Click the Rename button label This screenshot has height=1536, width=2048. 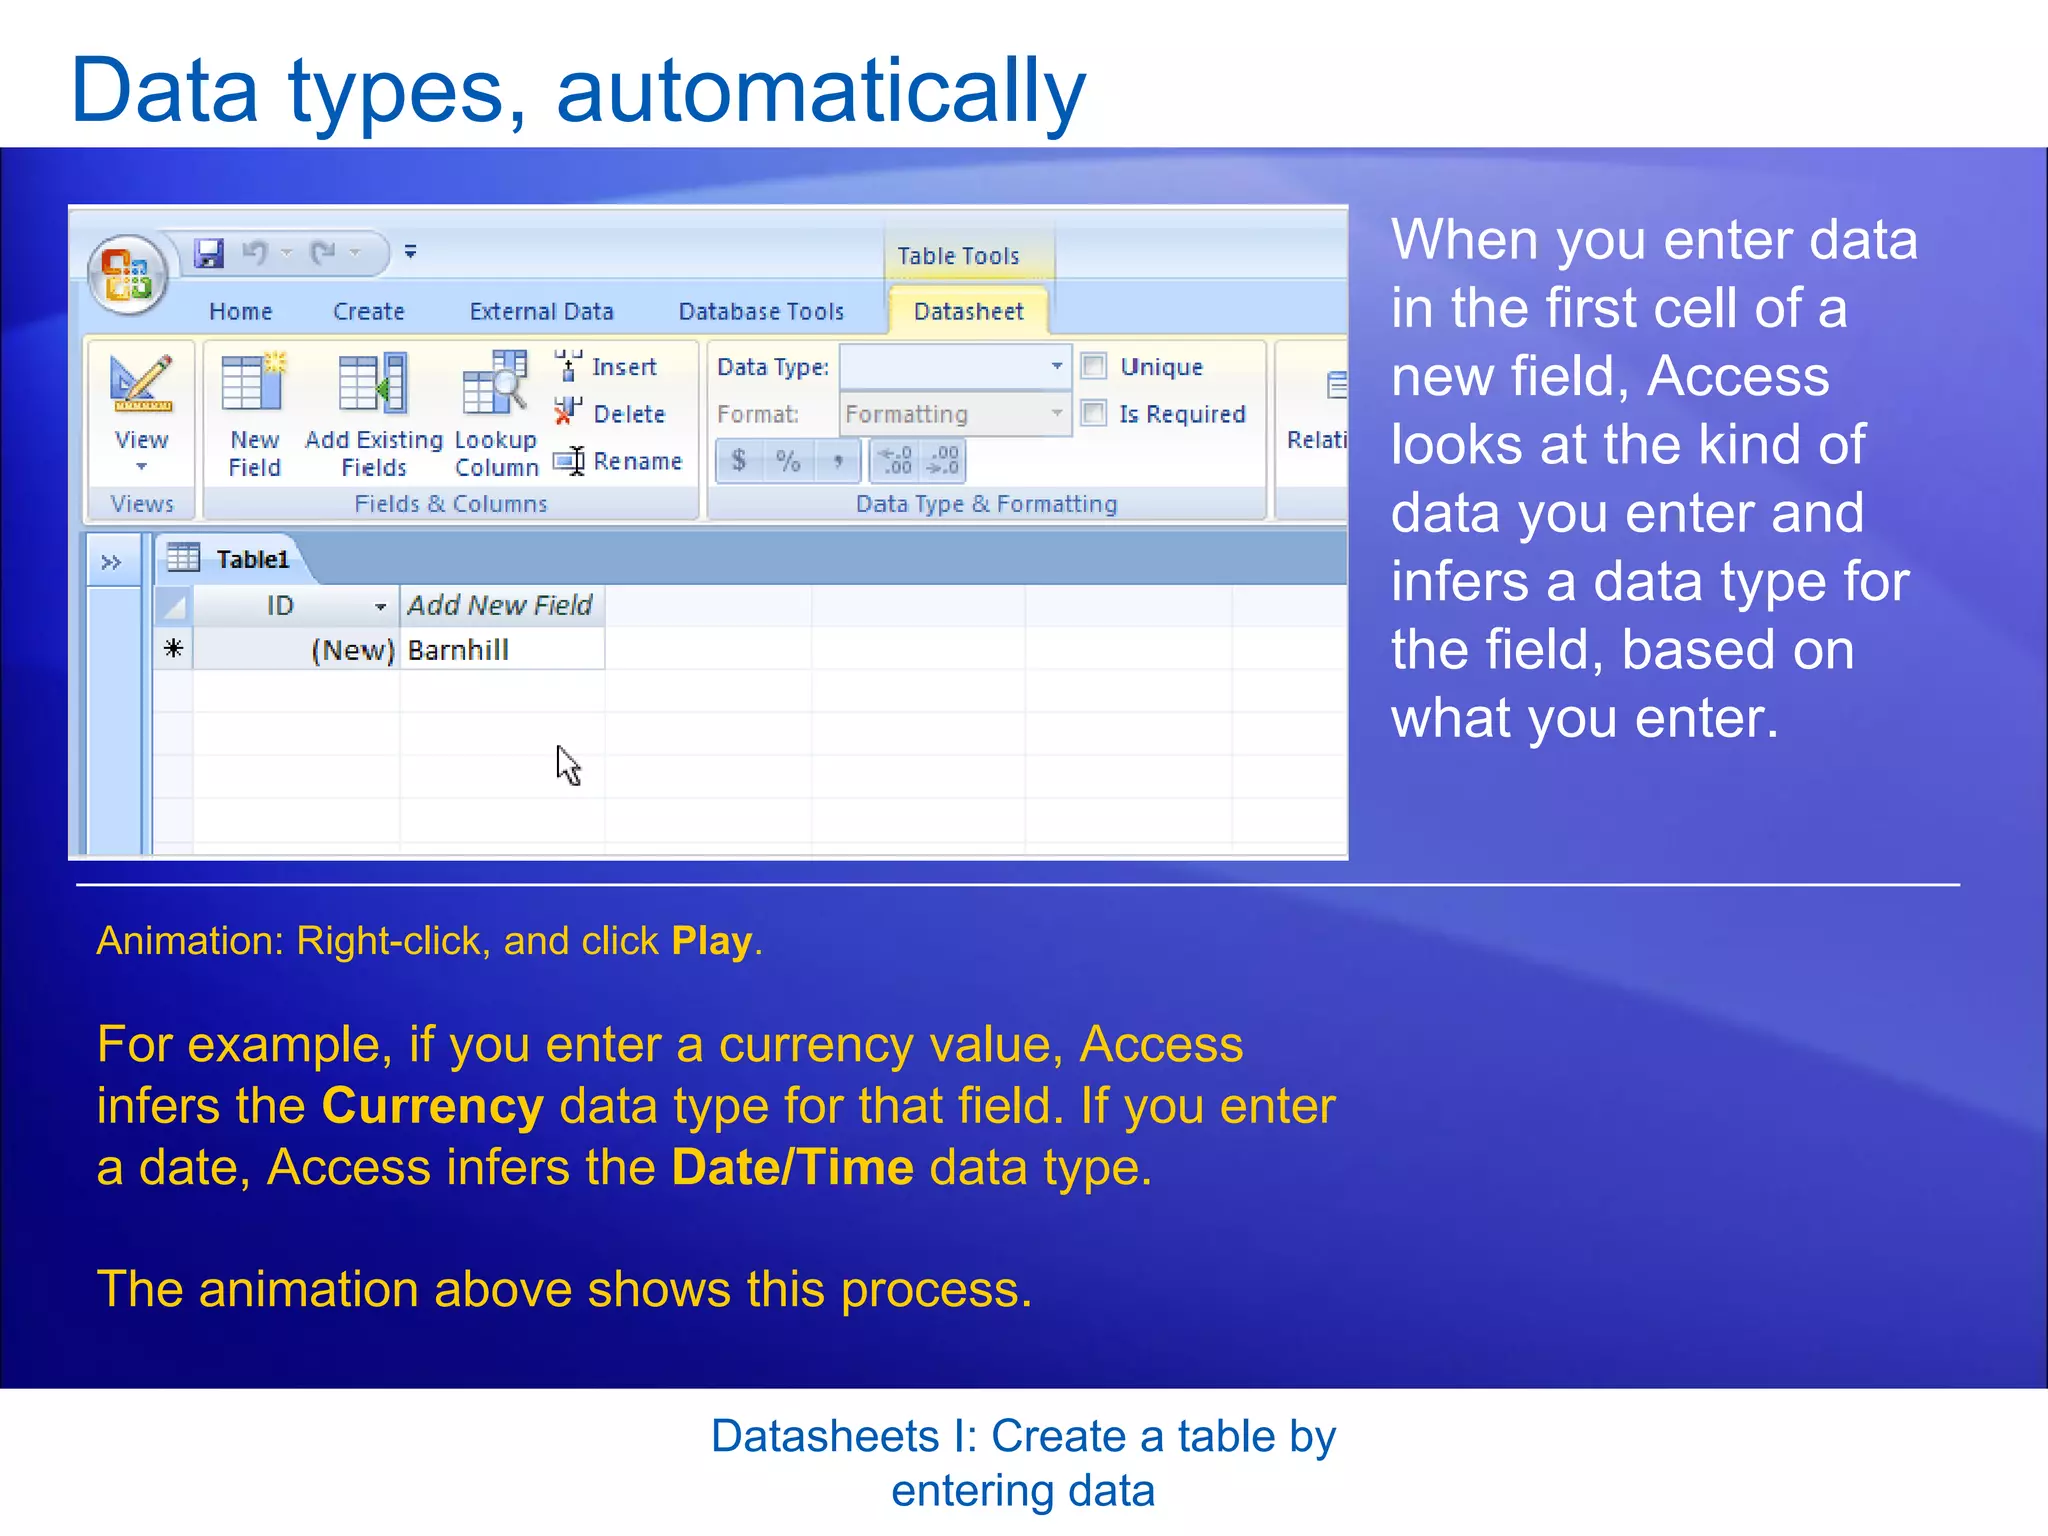[638, 461]
